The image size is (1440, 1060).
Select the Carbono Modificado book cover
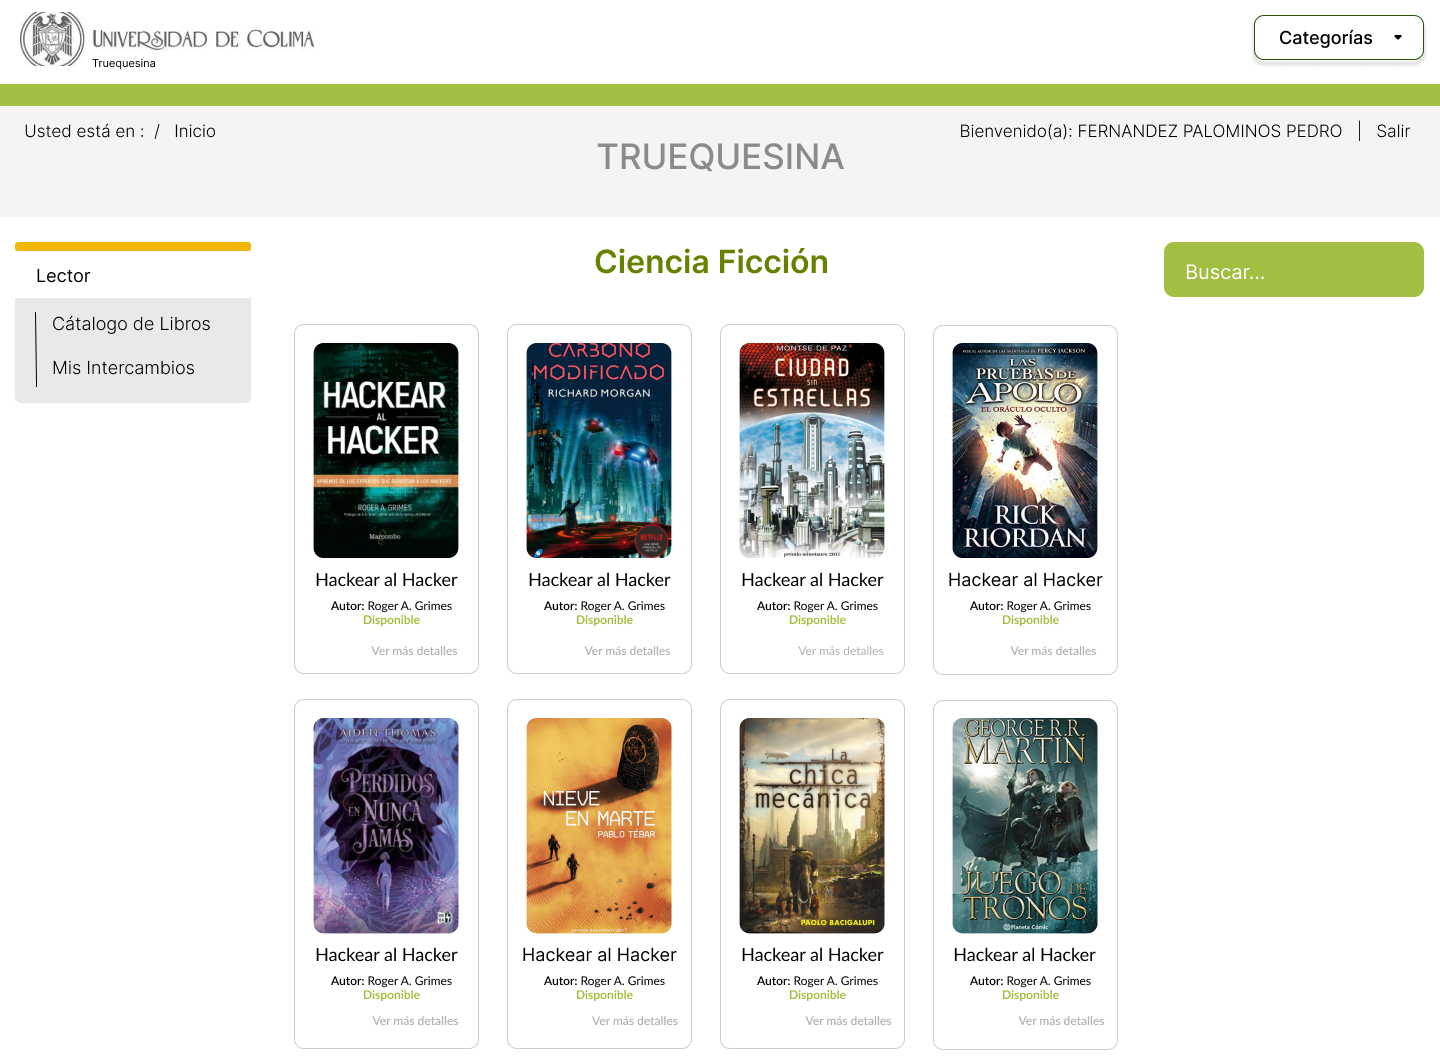click(599, 450)
